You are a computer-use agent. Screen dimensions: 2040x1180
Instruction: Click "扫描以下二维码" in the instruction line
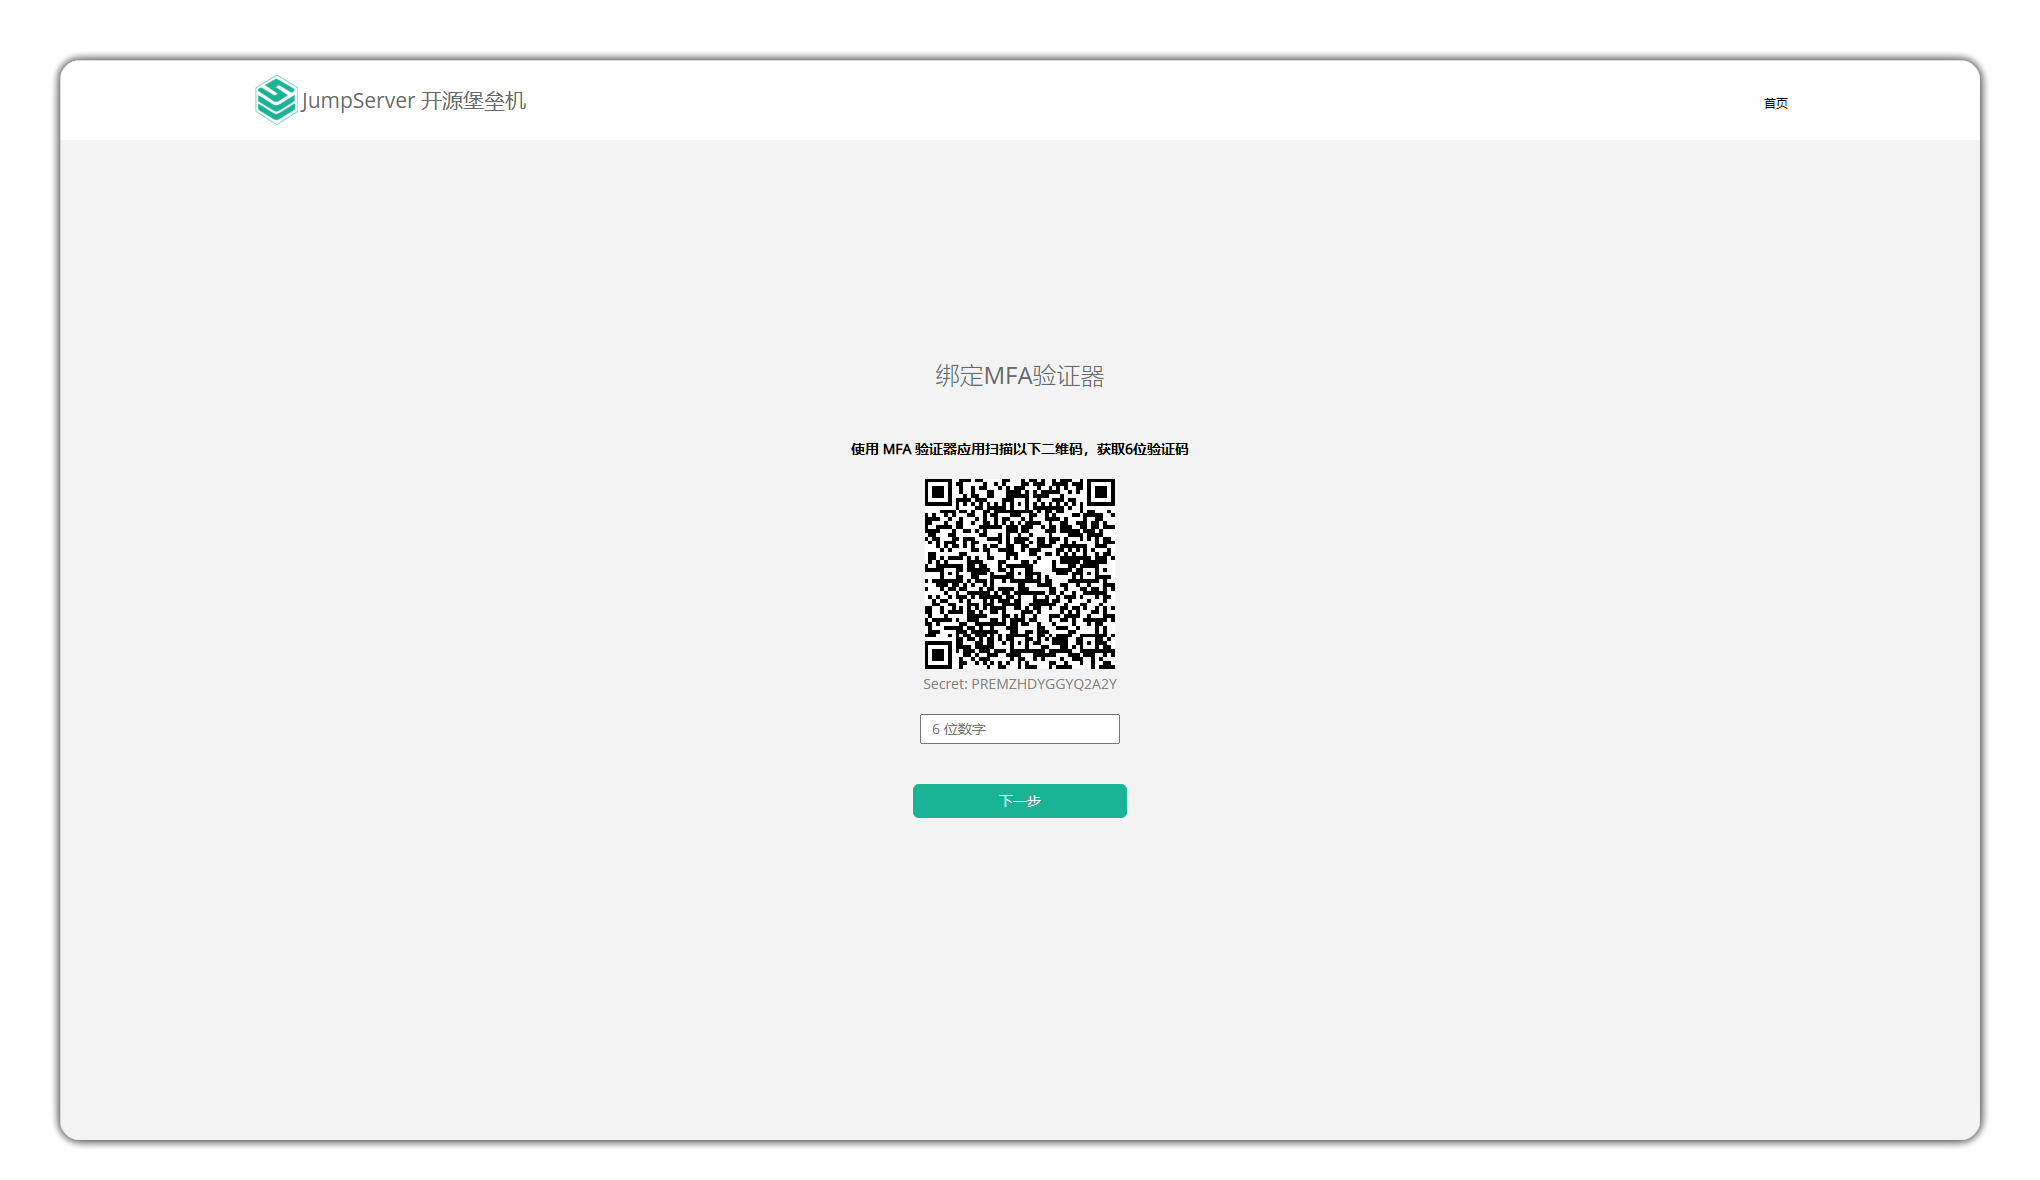pyautogui.click(x=1034, y=449)
